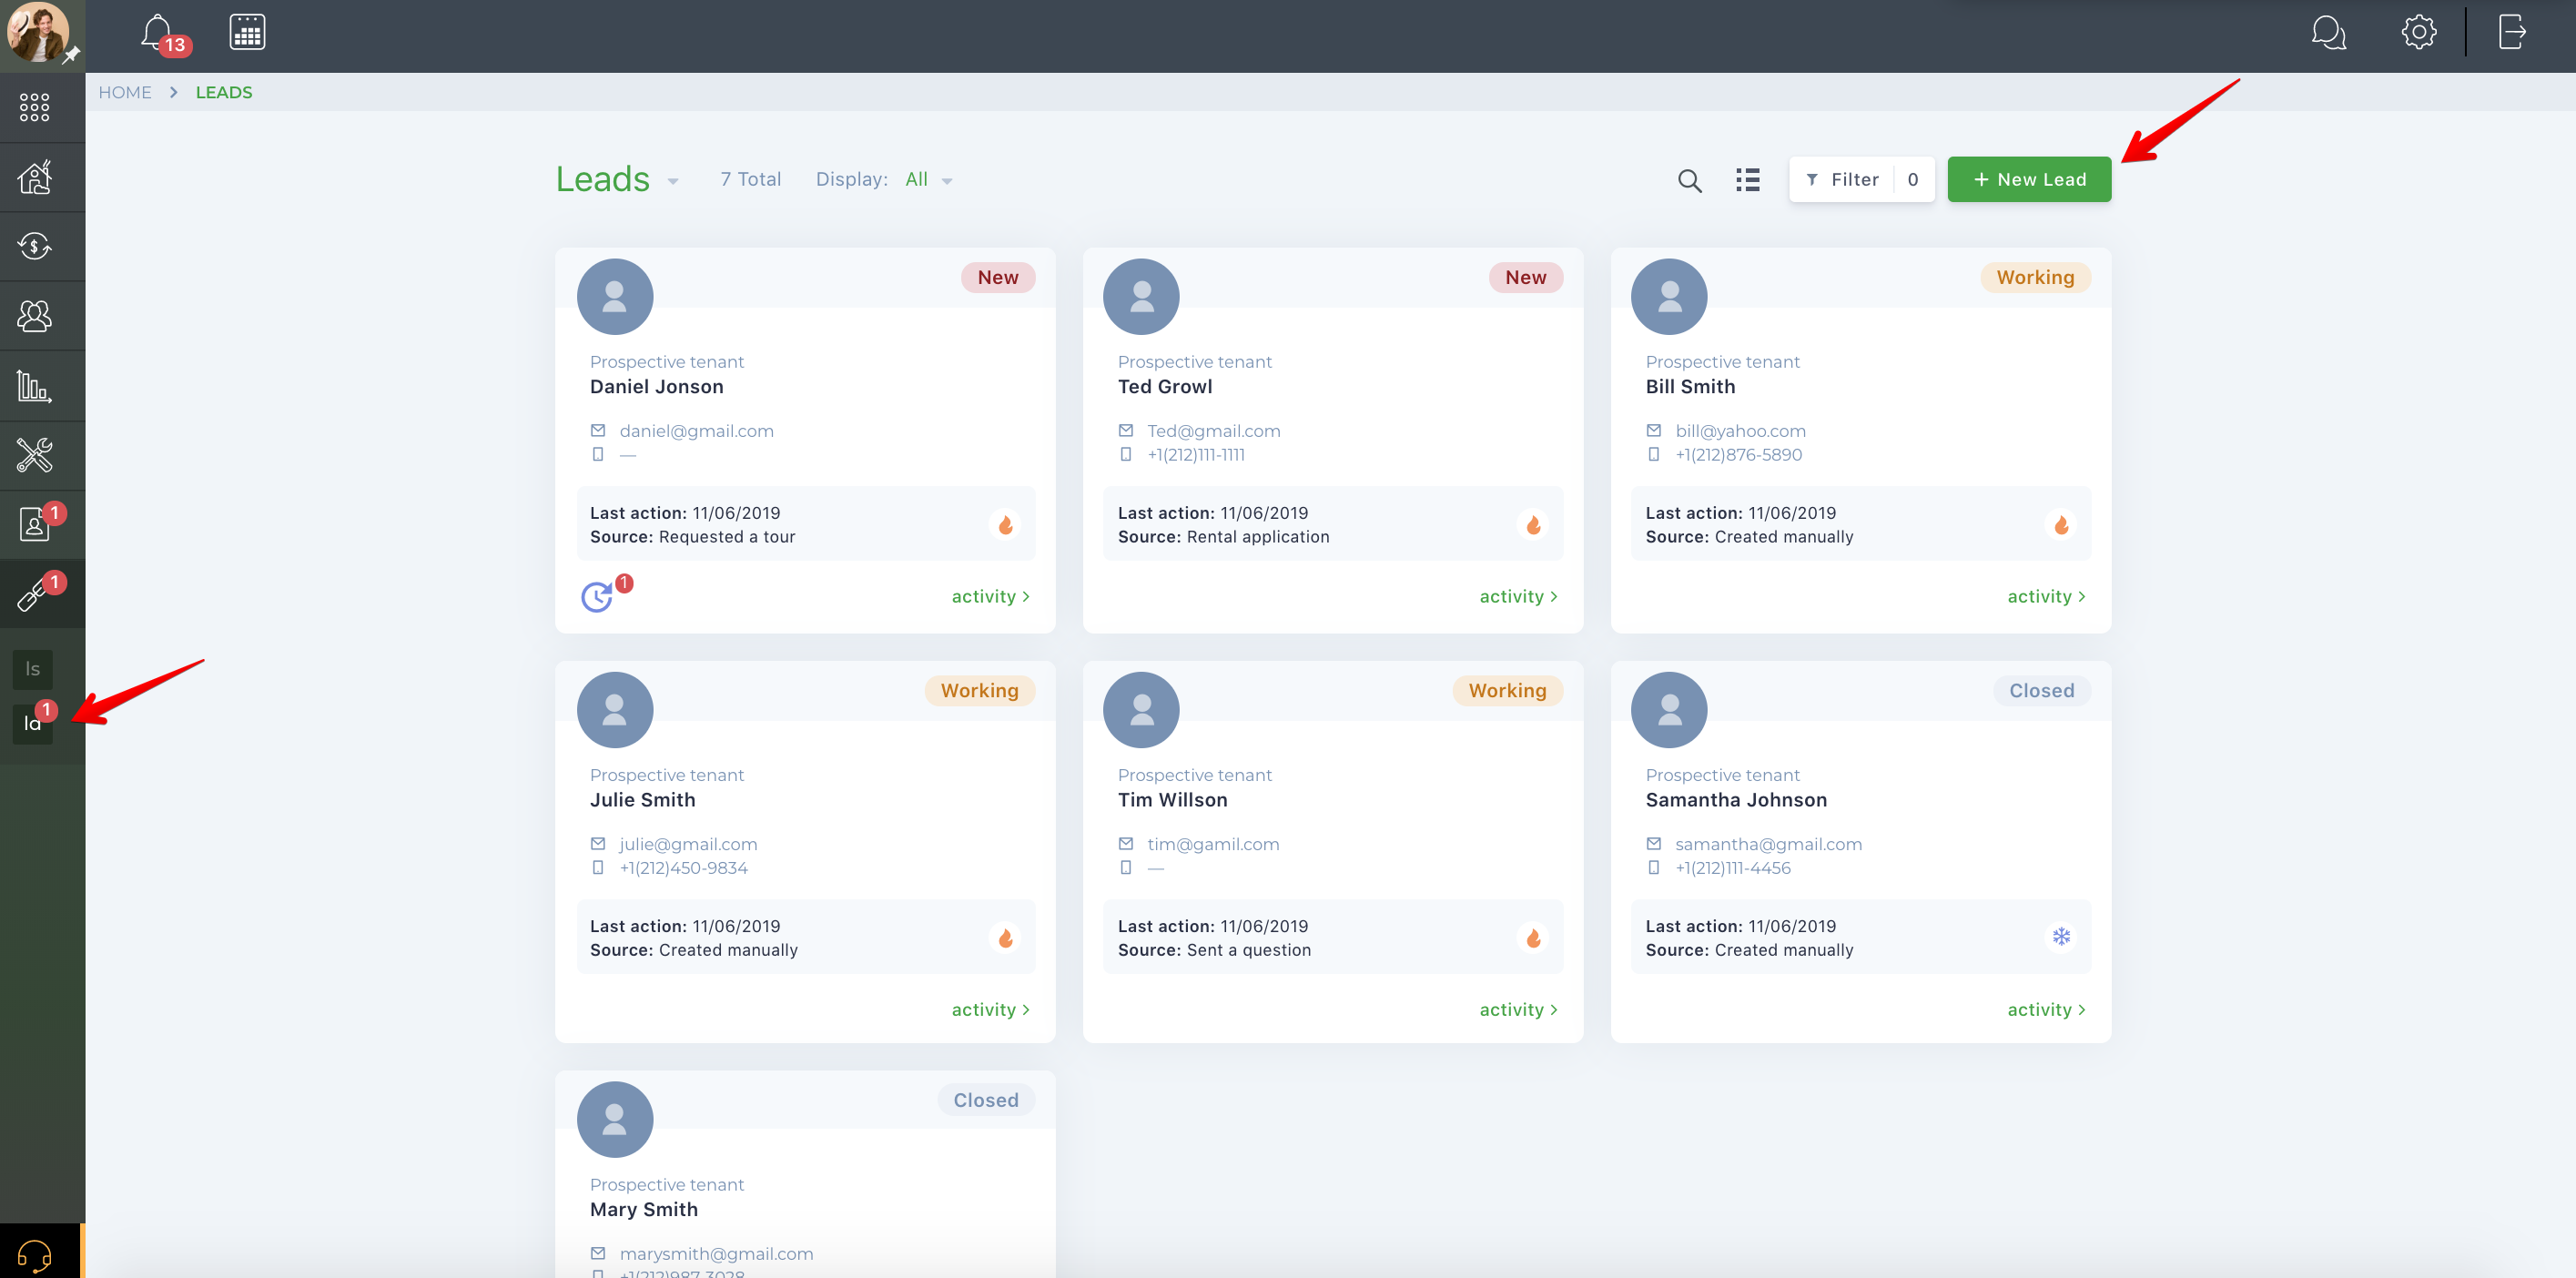Click the follow-up reminder icon on Daniel Jonson card

[598, 596]
